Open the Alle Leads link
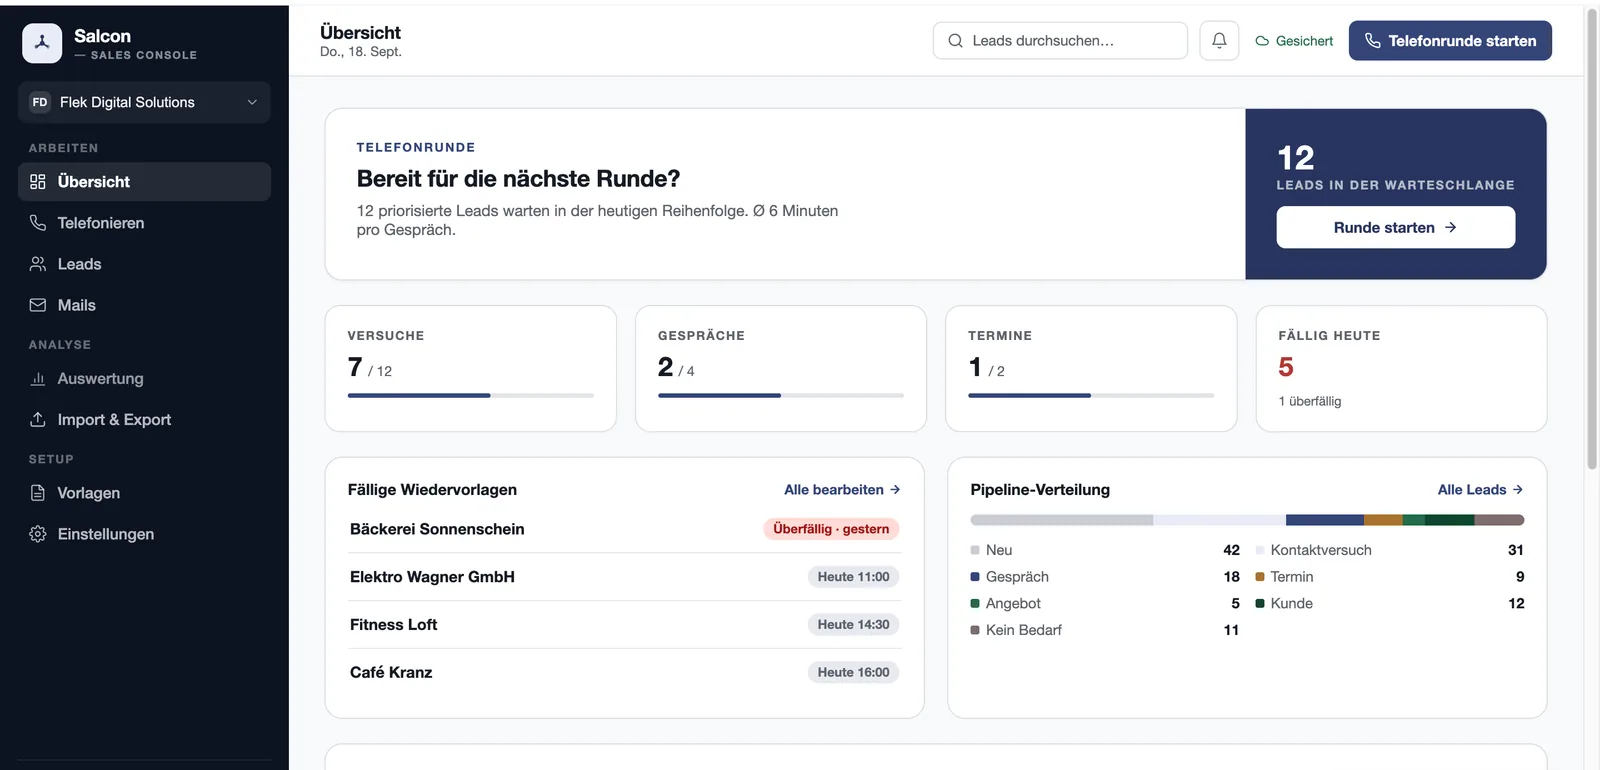 [x=1480, y=490]
